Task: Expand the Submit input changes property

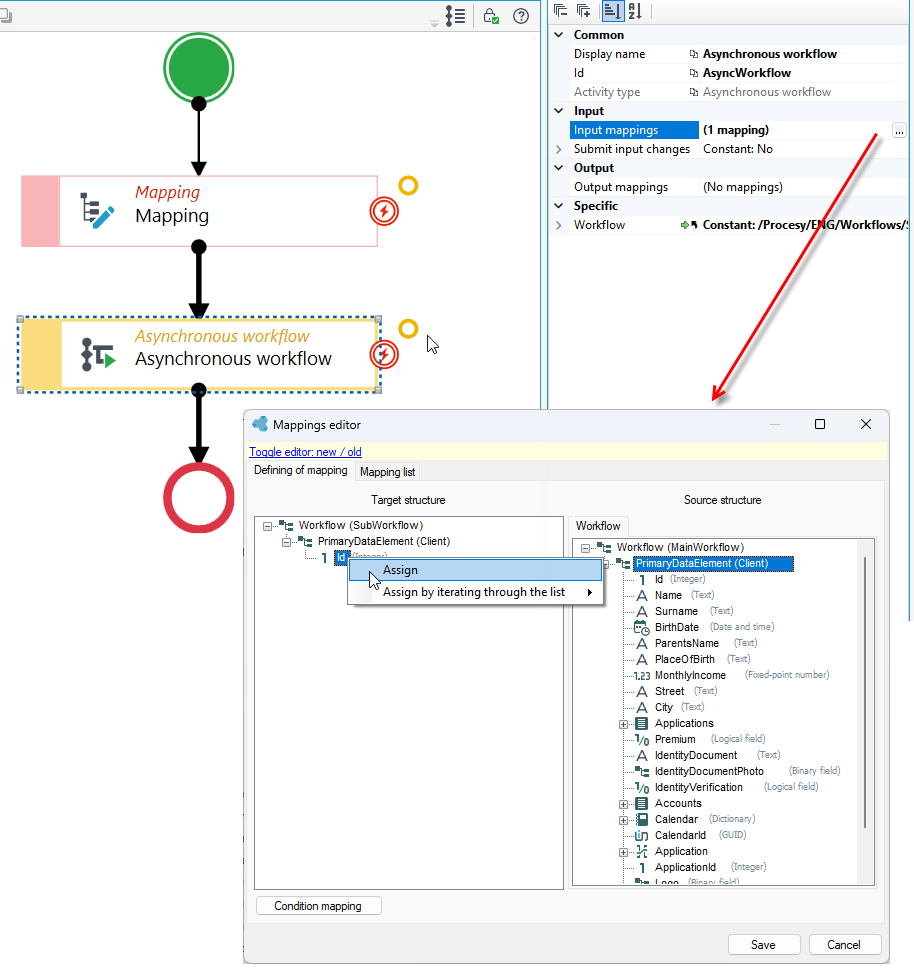Action: point(559,149)
